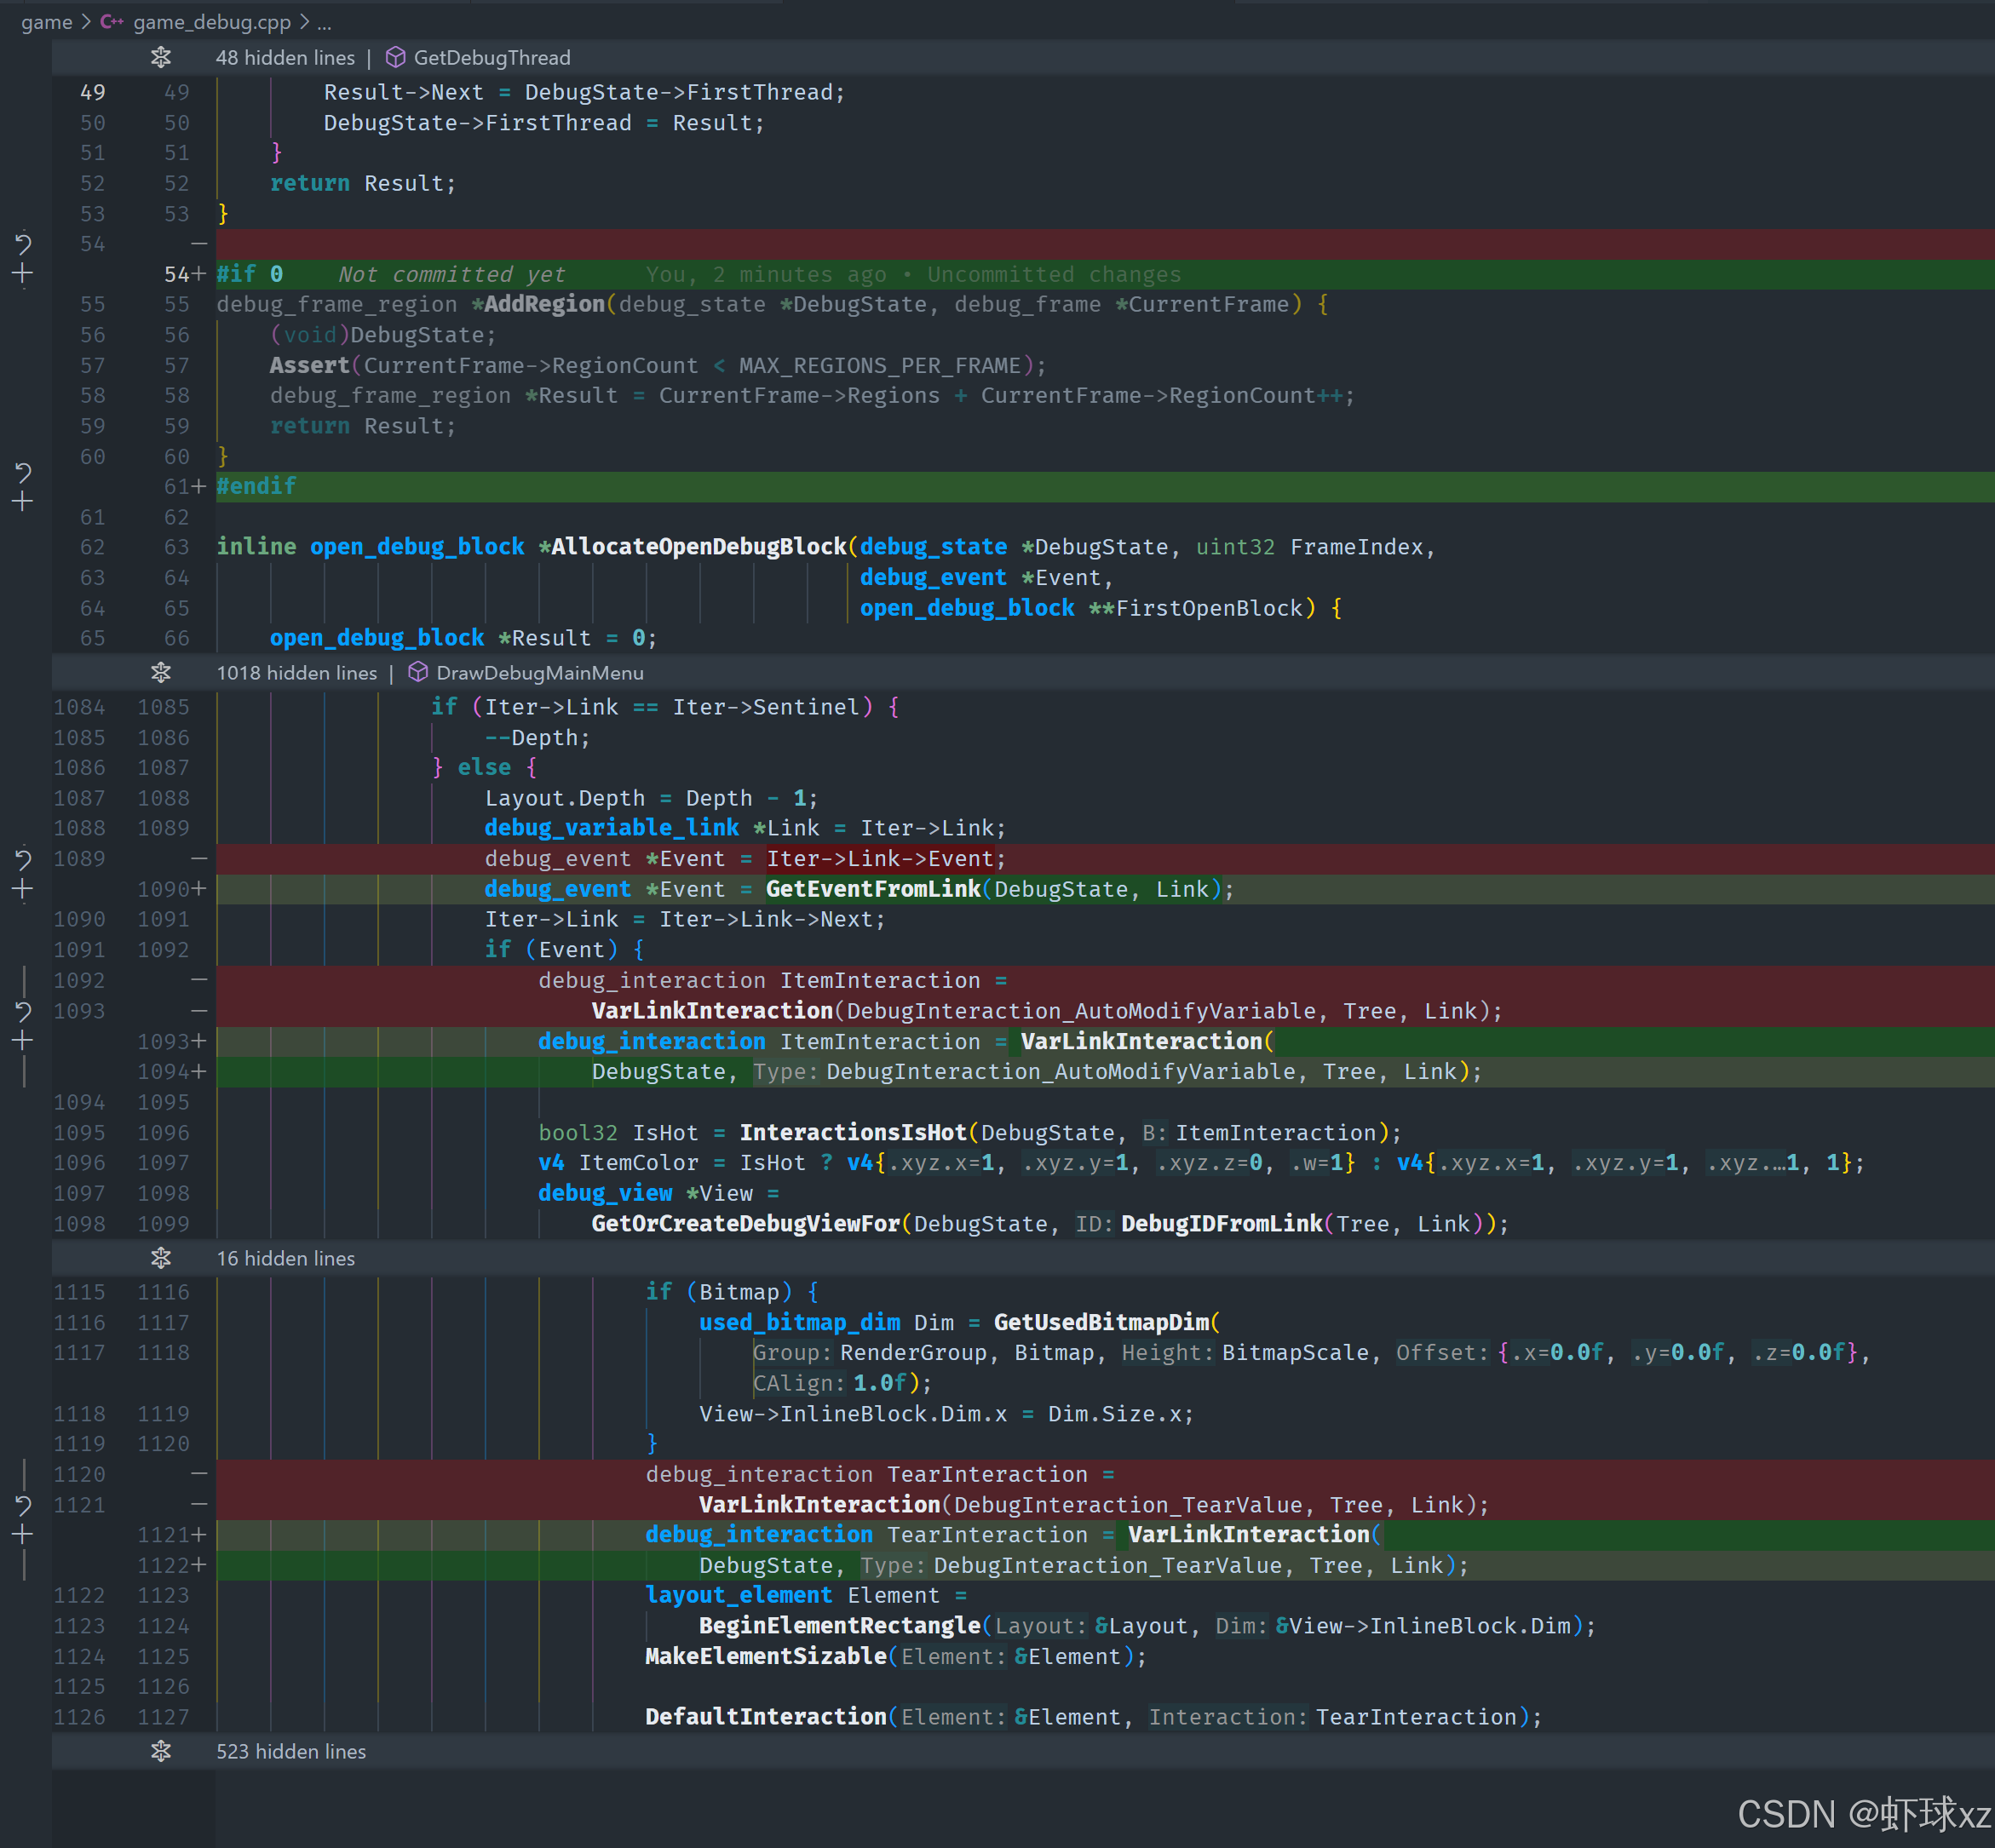This screenshot has width=1995, height=1848.
Task: Stage the GetEventFromLink change
Action: 23,889
